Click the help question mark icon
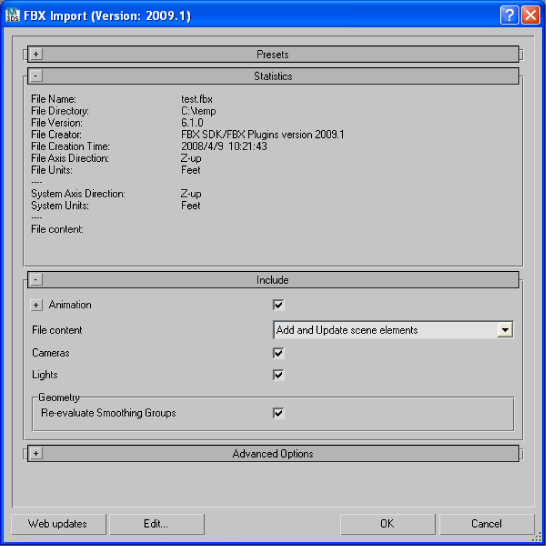The width and height of the screenshot is (546, 546). 509,15
